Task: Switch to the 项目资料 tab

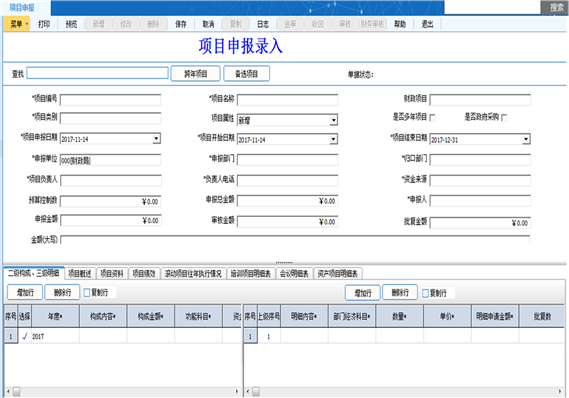Action: tap(112, 274)
